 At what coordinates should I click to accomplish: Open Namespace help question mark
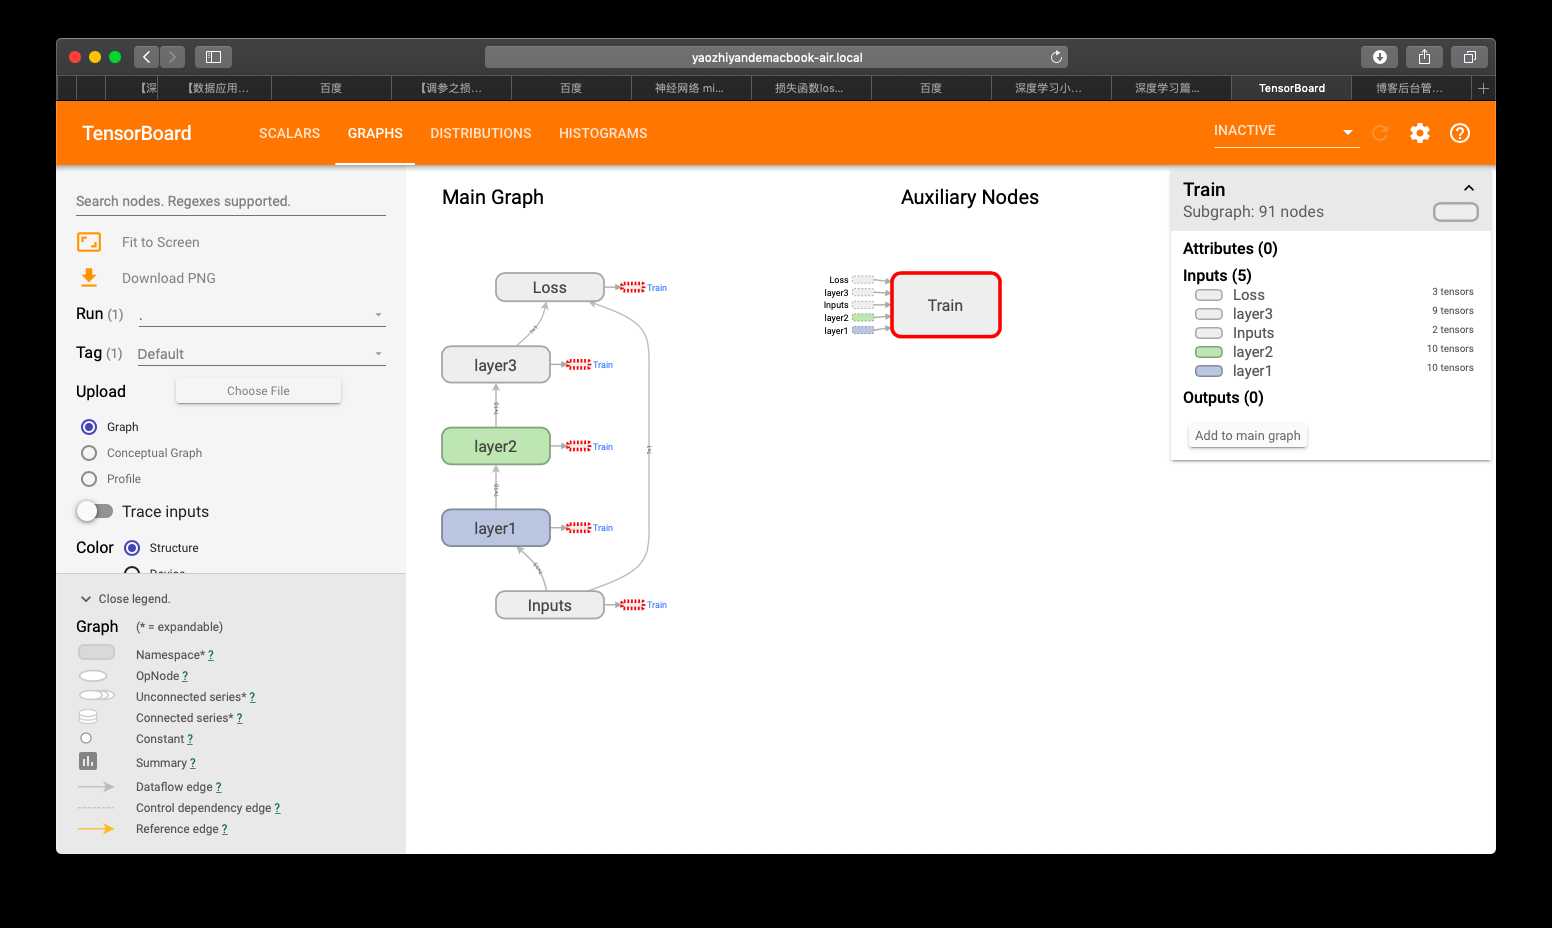coord(211,655)
